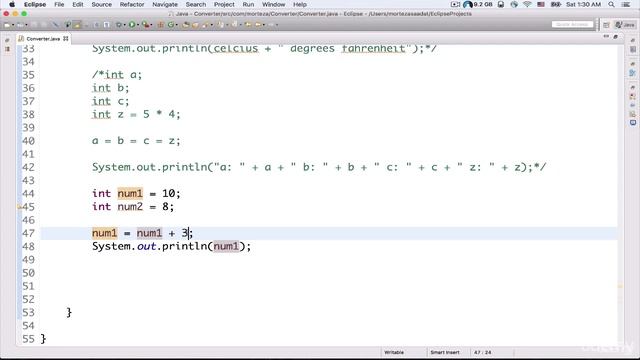The width and height of the screenshot is (640, 360).
Task: Open the File menu
Action: pyautogui.click(x=59, y=4)
